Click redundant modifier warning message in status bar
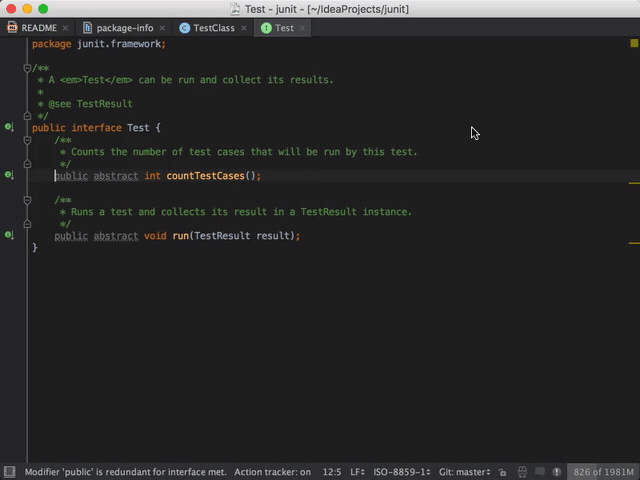640x480 pixels. click(x=125, y=472)
